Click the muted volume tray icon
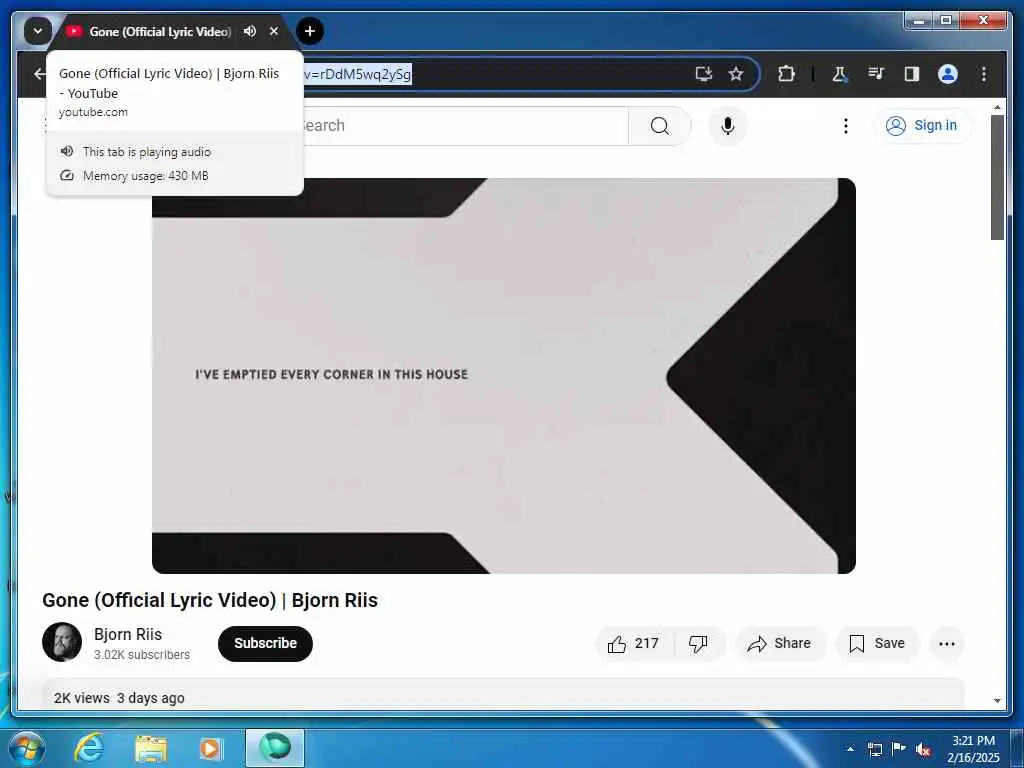1024x768 pixels. (x=923, y=749)
